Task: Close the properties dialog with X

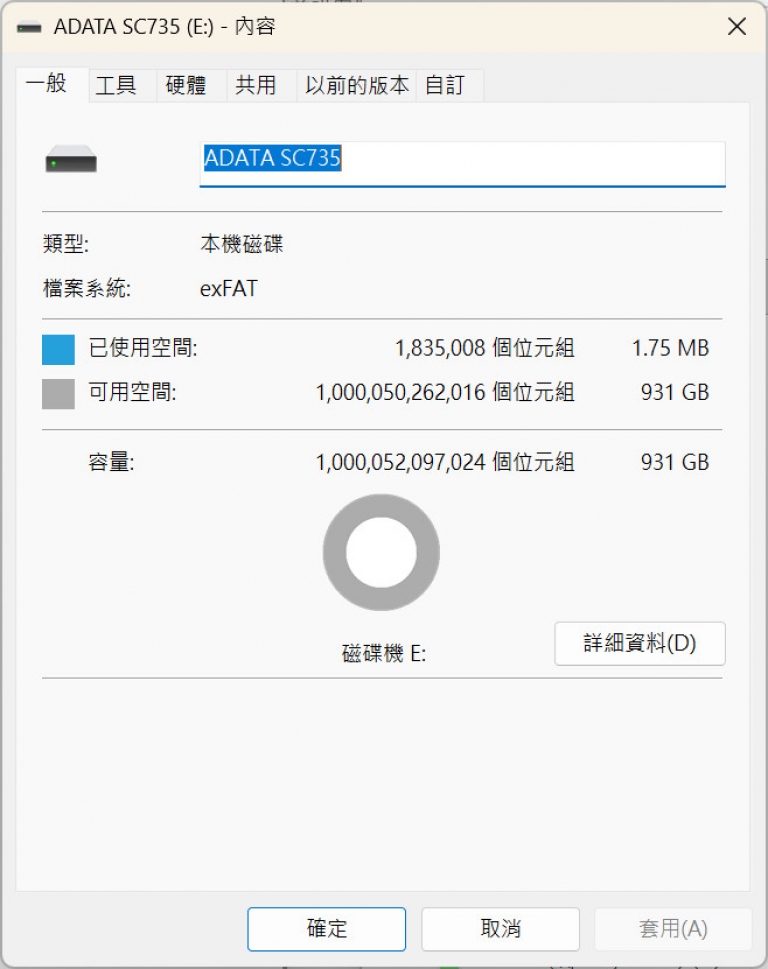Action: [737, 27]
